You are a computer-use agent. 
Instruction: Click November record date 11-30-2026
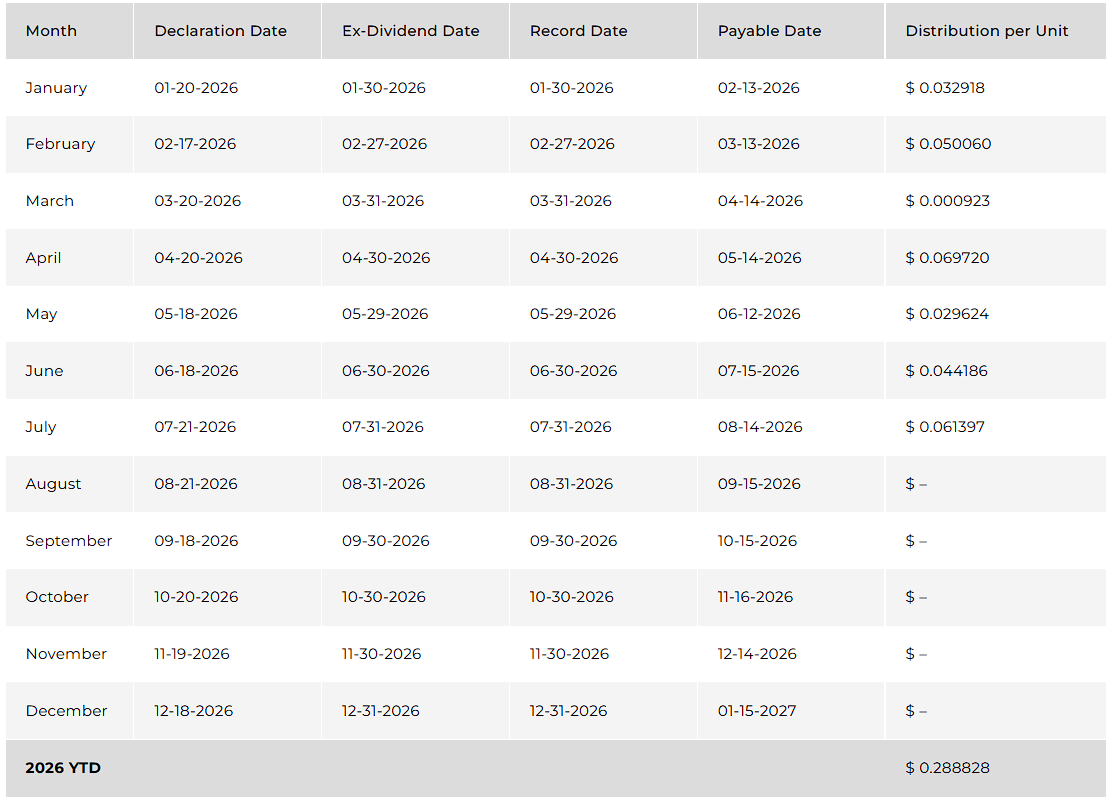569,654
